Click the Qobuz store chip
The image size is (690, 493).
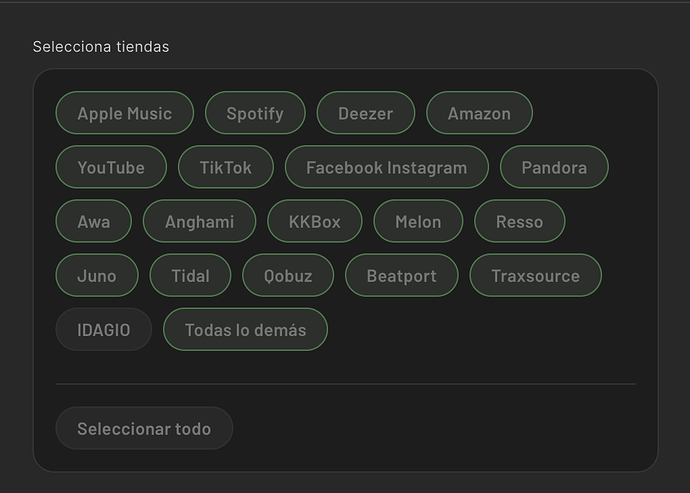click(288, 275)
